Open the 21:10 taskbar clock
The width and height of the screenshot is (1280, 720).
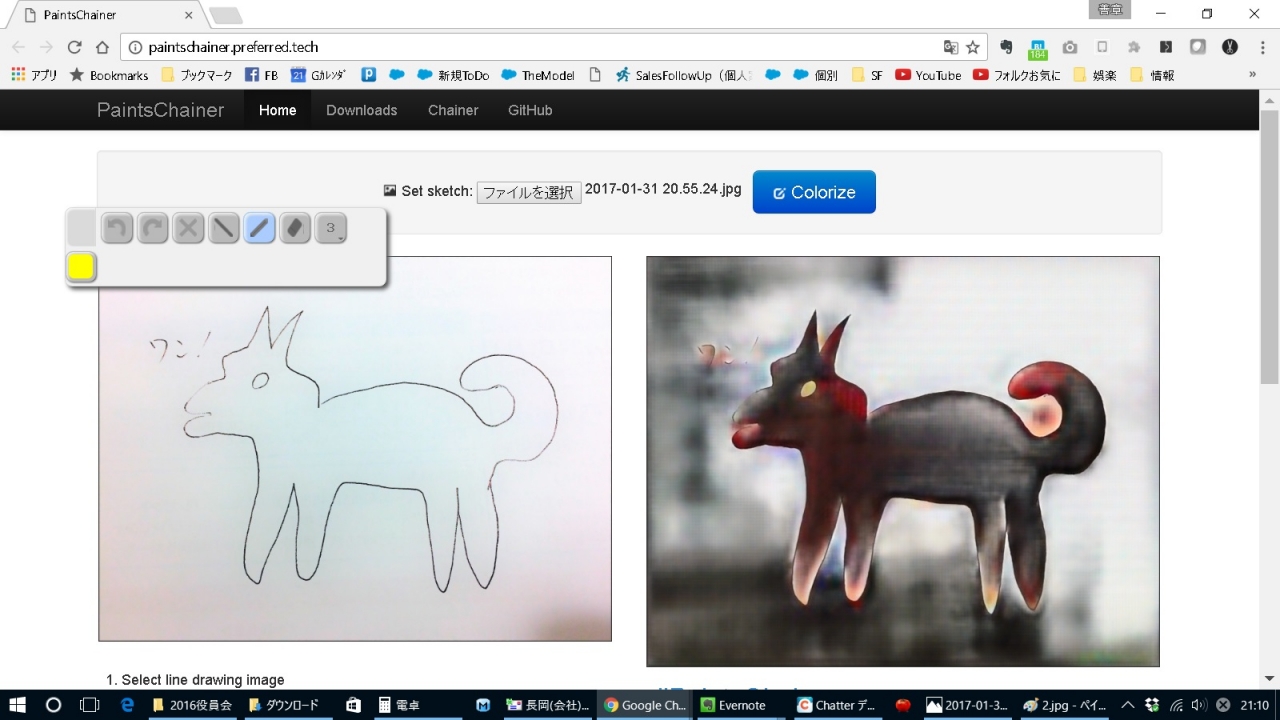tap(1254, 705)
